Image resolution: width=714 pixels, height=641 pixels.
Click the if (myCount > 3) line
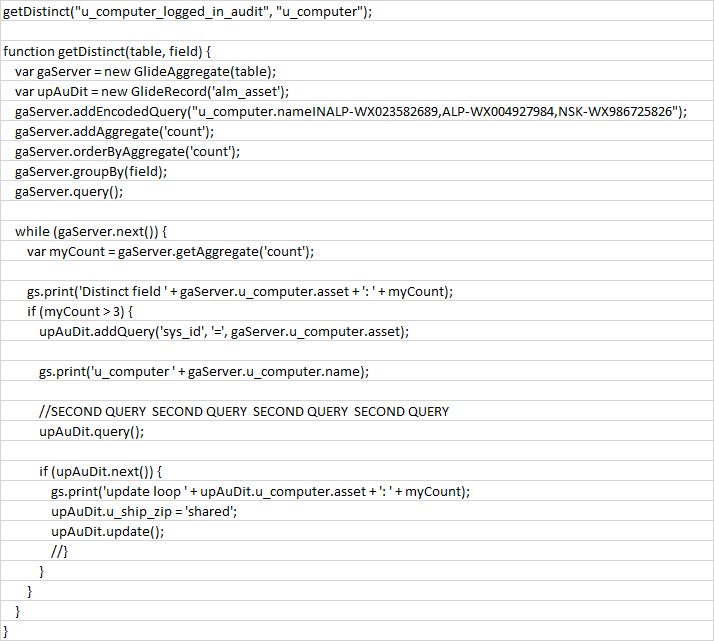(x=80, y=312)
